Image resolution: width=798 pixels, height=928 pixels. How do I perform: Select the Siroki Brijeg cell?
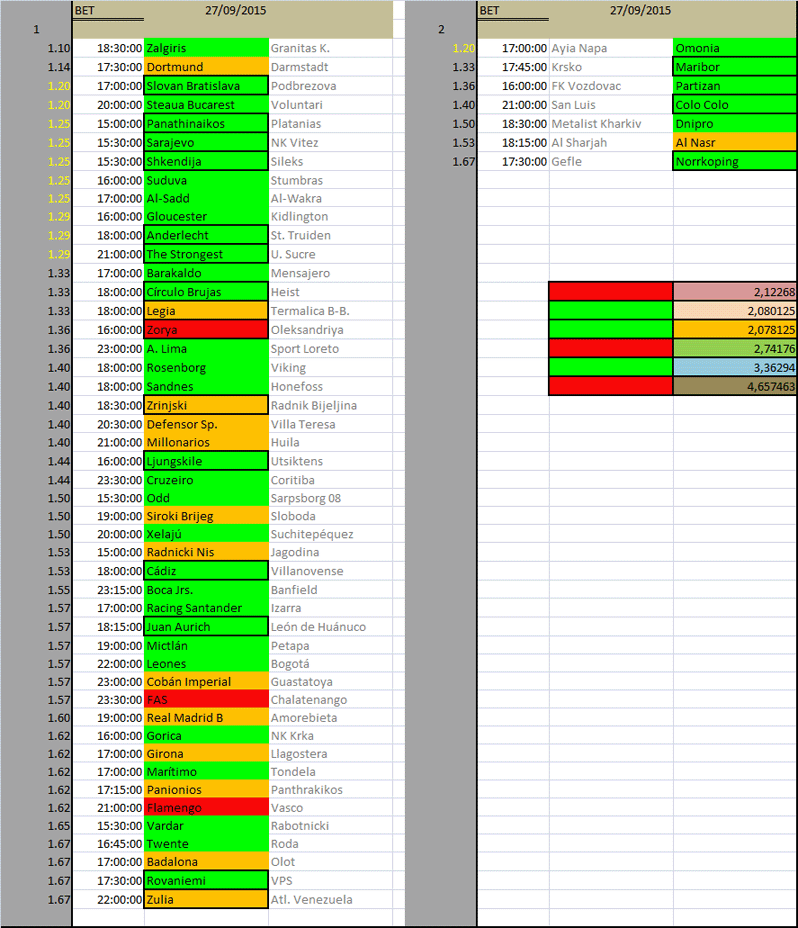click(x=206, y=516)
